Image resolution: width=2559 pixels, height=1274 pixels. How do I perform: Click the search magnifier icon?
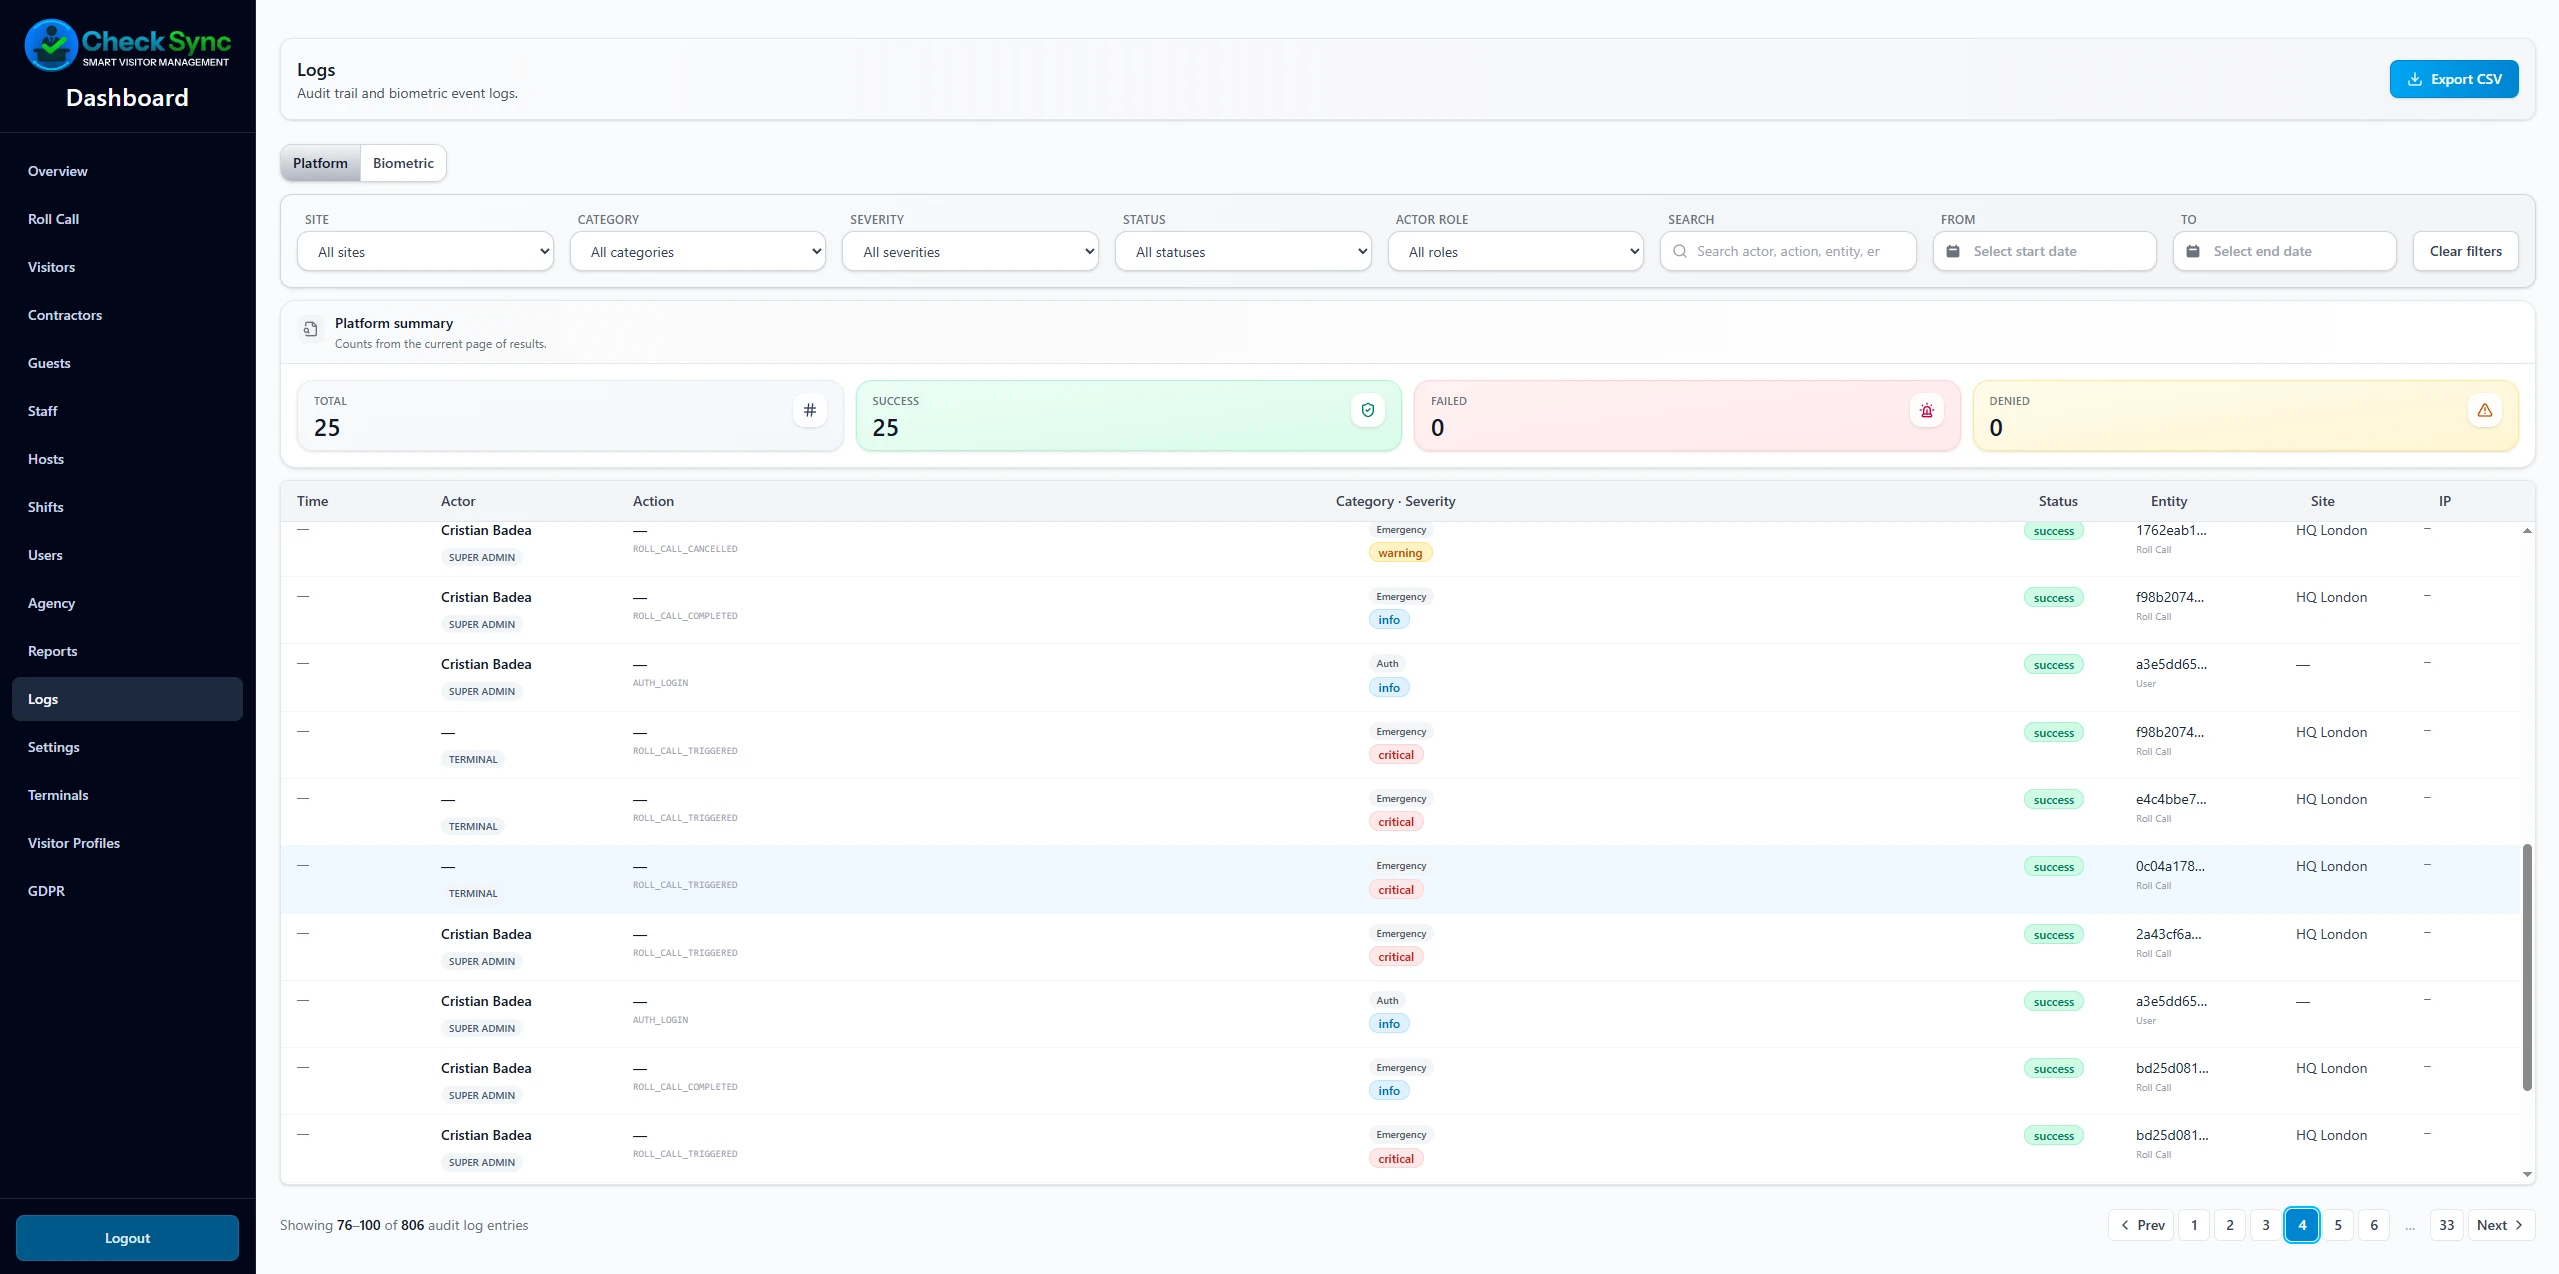(1680, 251)
